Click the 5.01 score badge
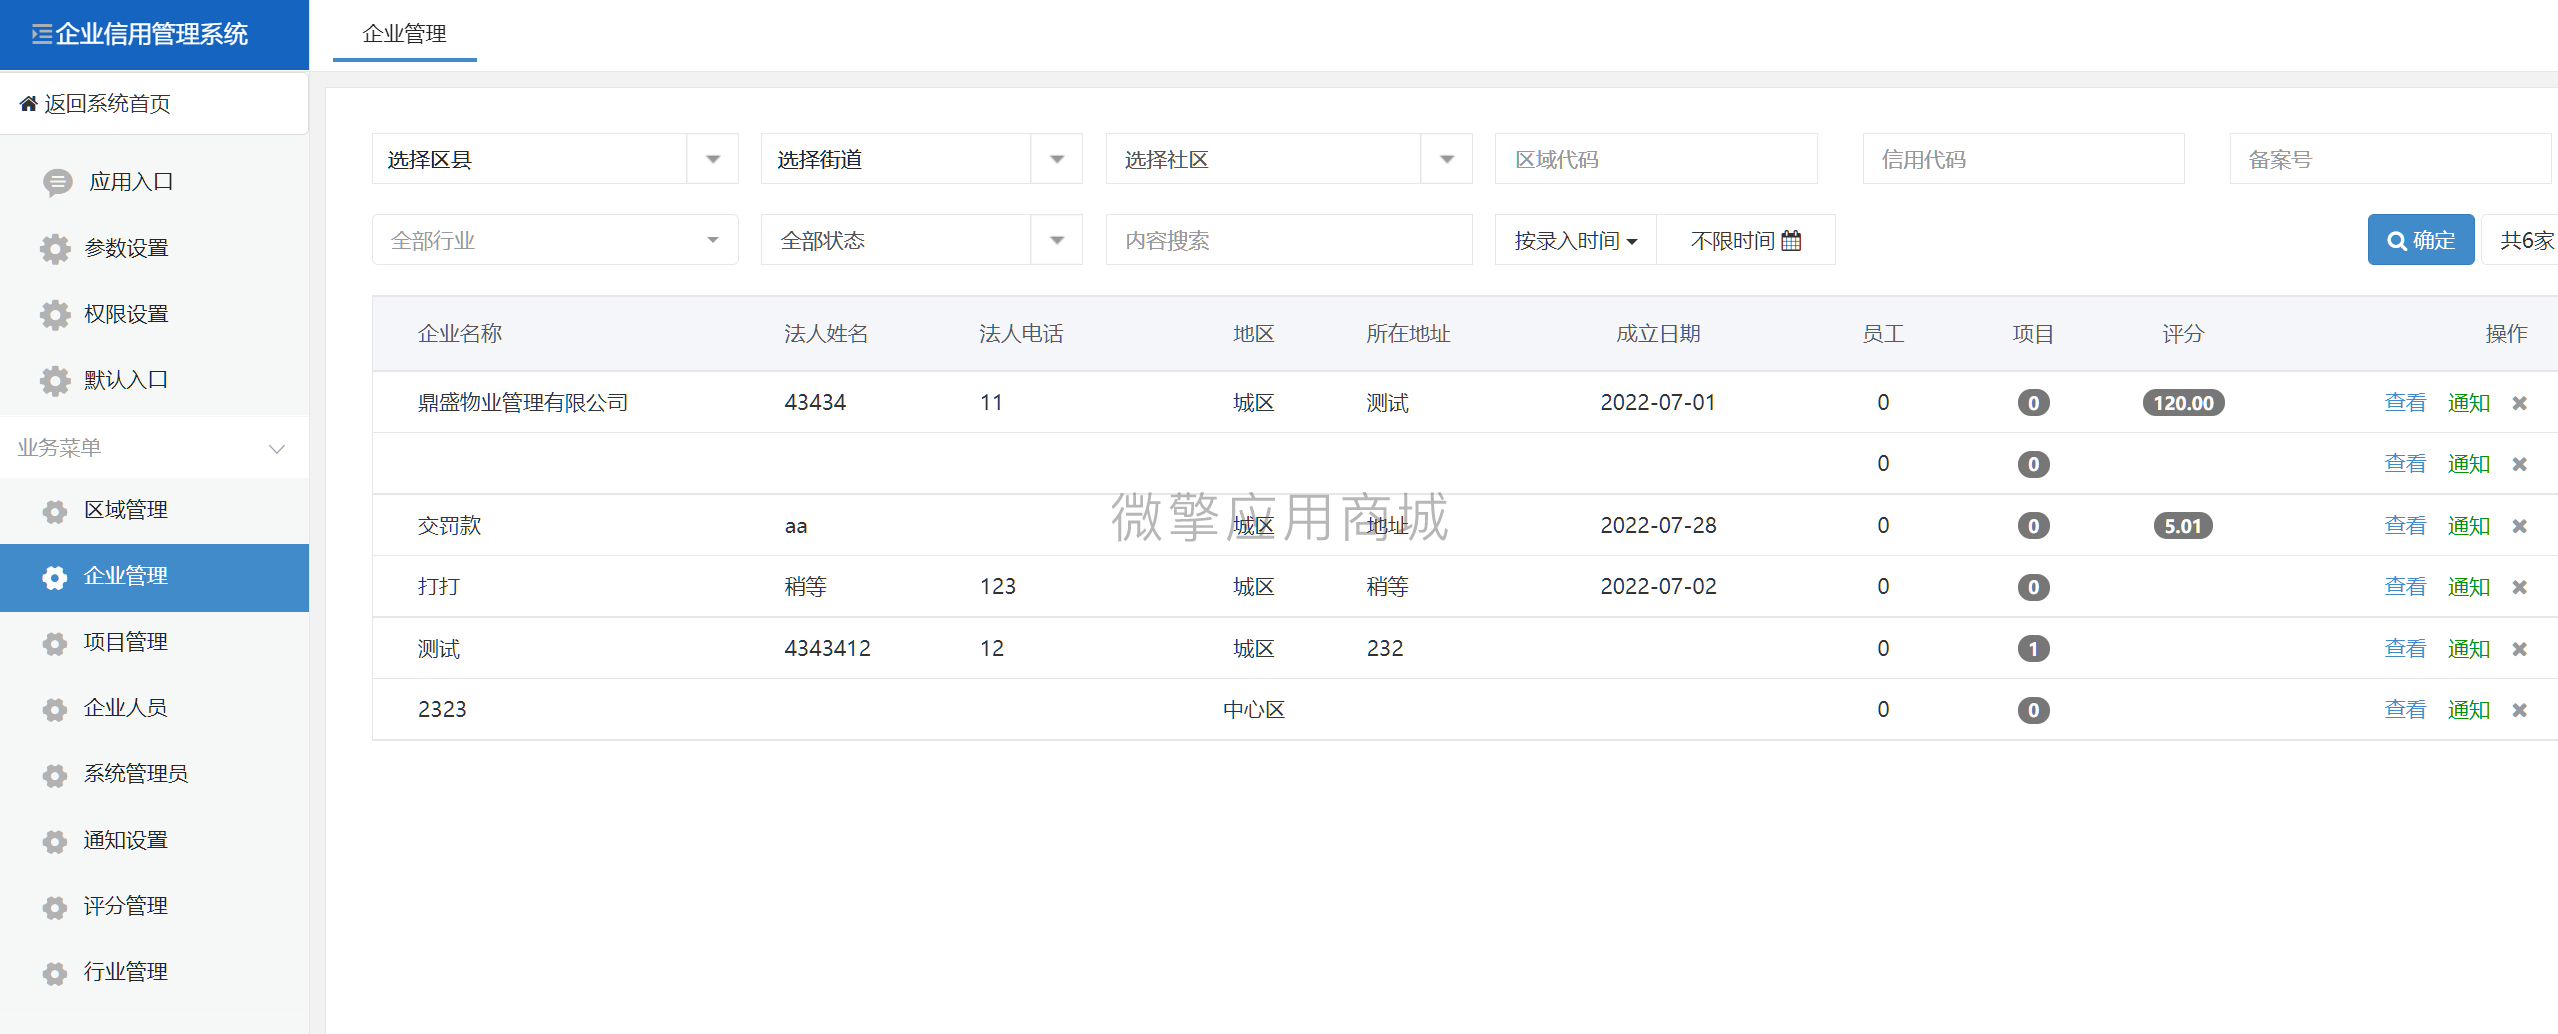 [x=2183, y=526]
